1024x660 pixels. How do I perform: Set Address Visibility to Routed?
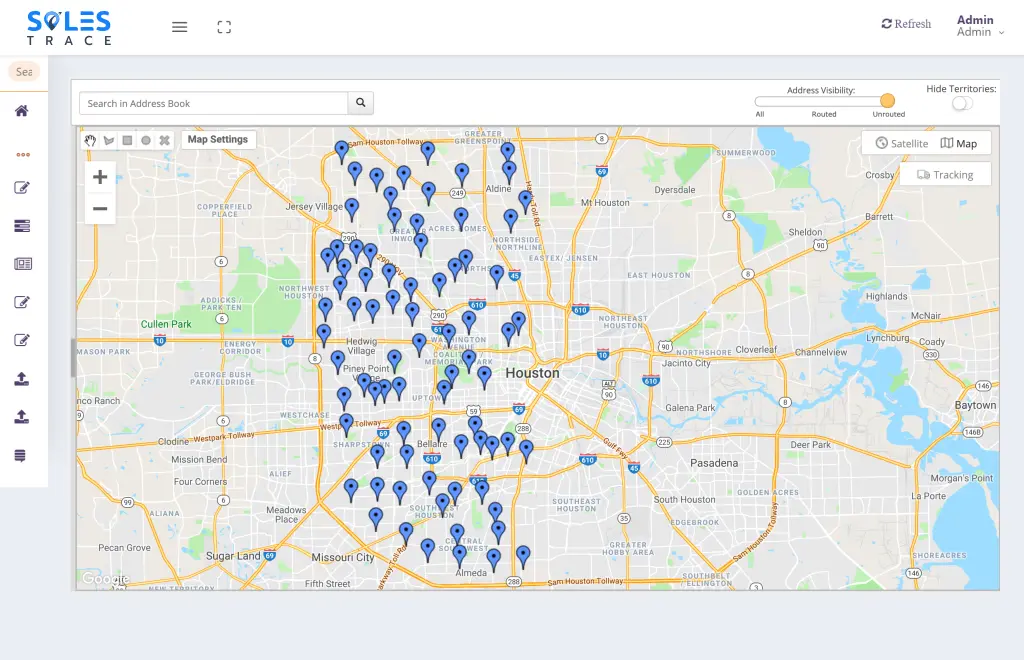point(824,114)
